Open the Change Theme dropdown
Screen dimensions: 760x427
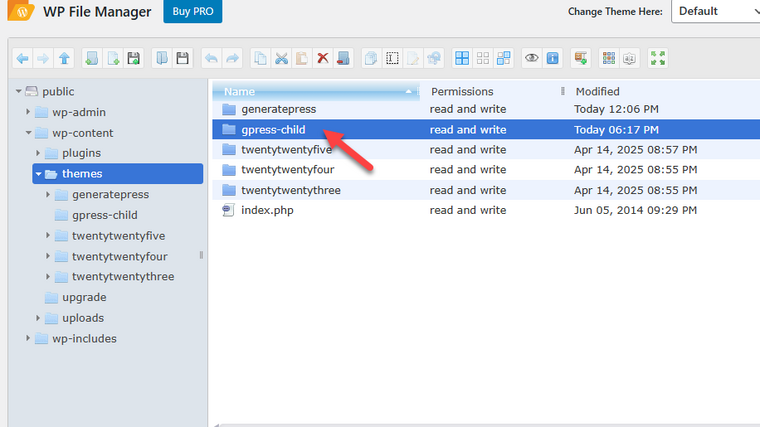point(715,11)
